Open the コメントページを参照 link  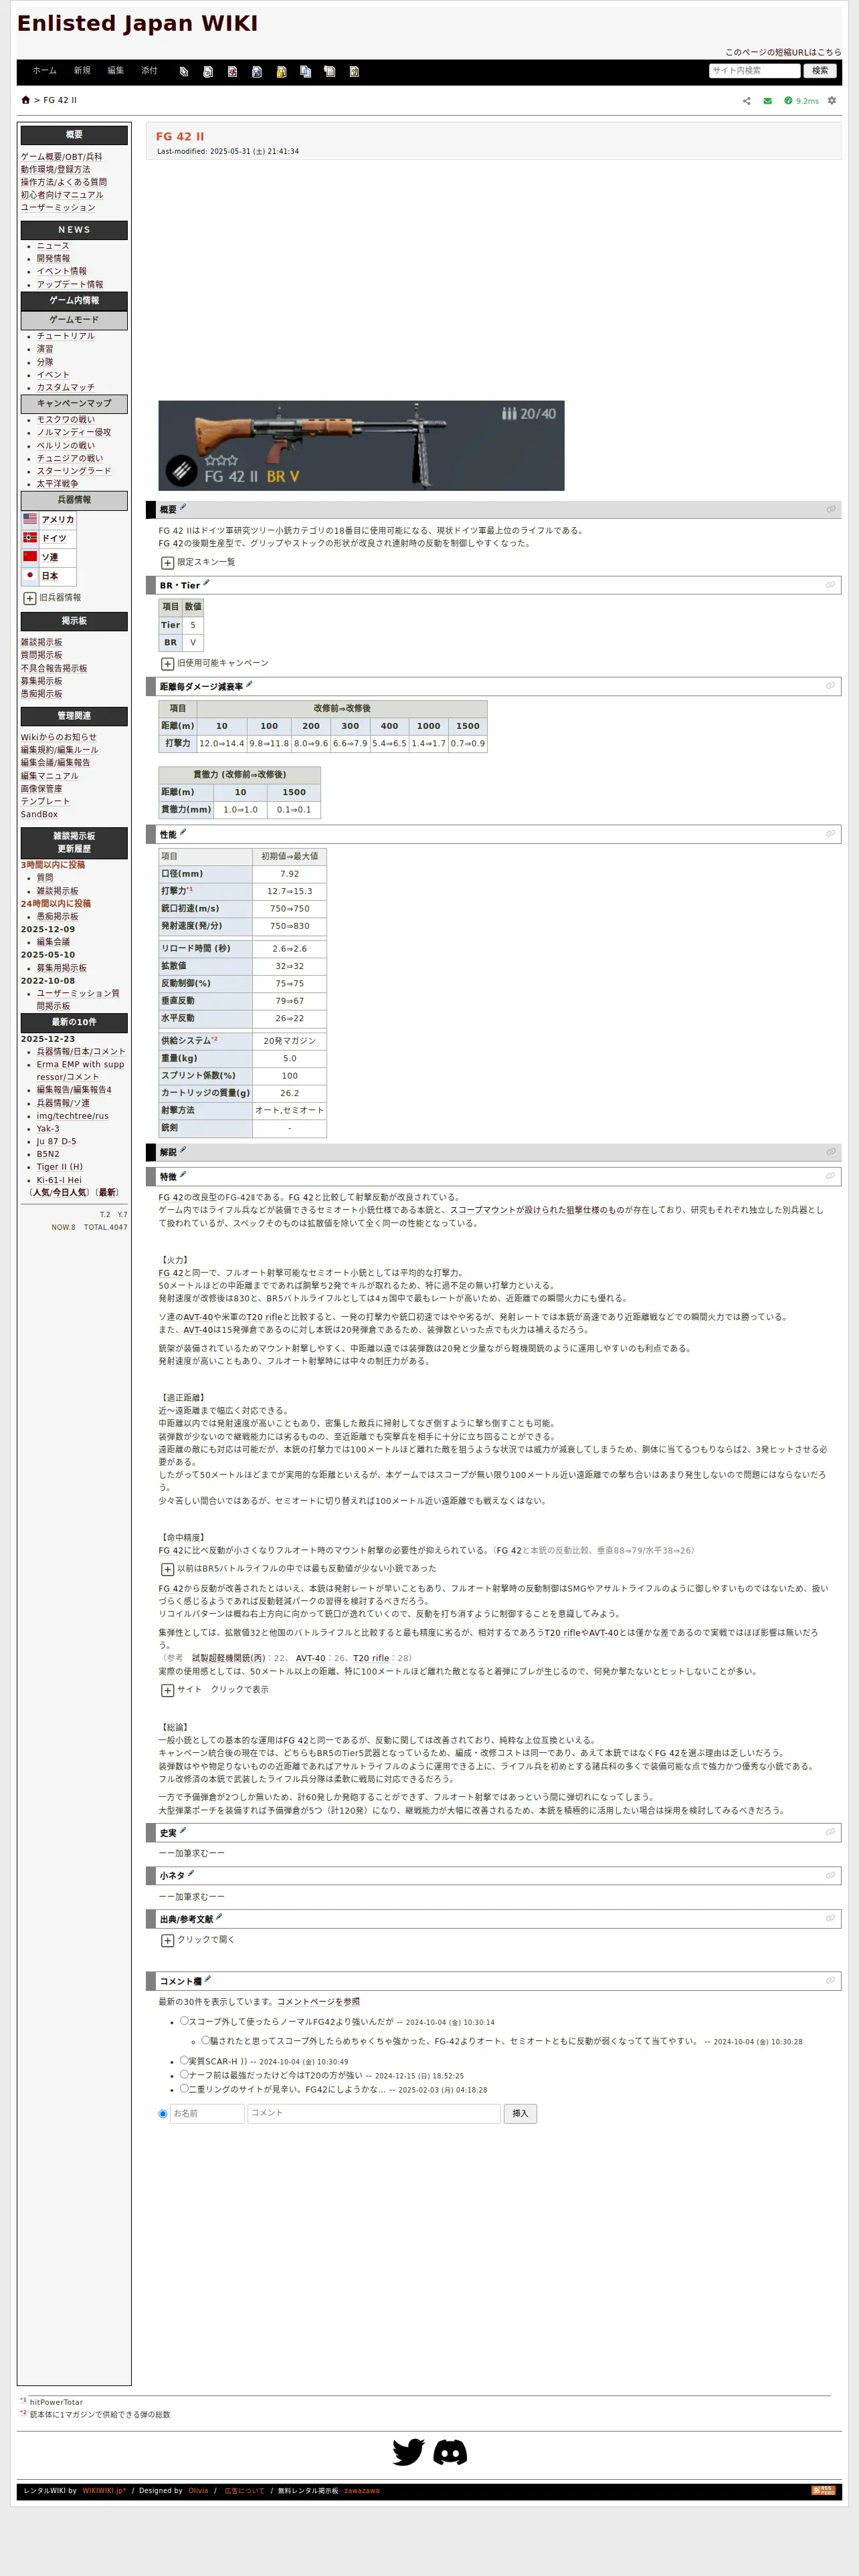pos(318,2001)
